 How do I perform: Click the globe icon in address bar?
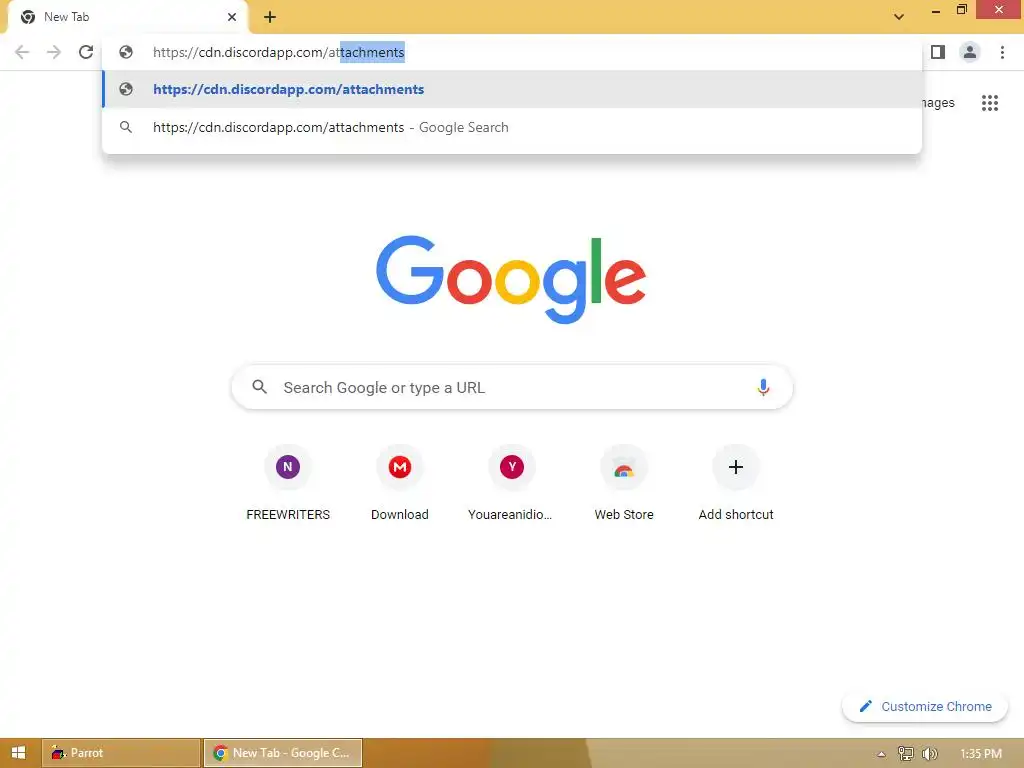(126, 52)
